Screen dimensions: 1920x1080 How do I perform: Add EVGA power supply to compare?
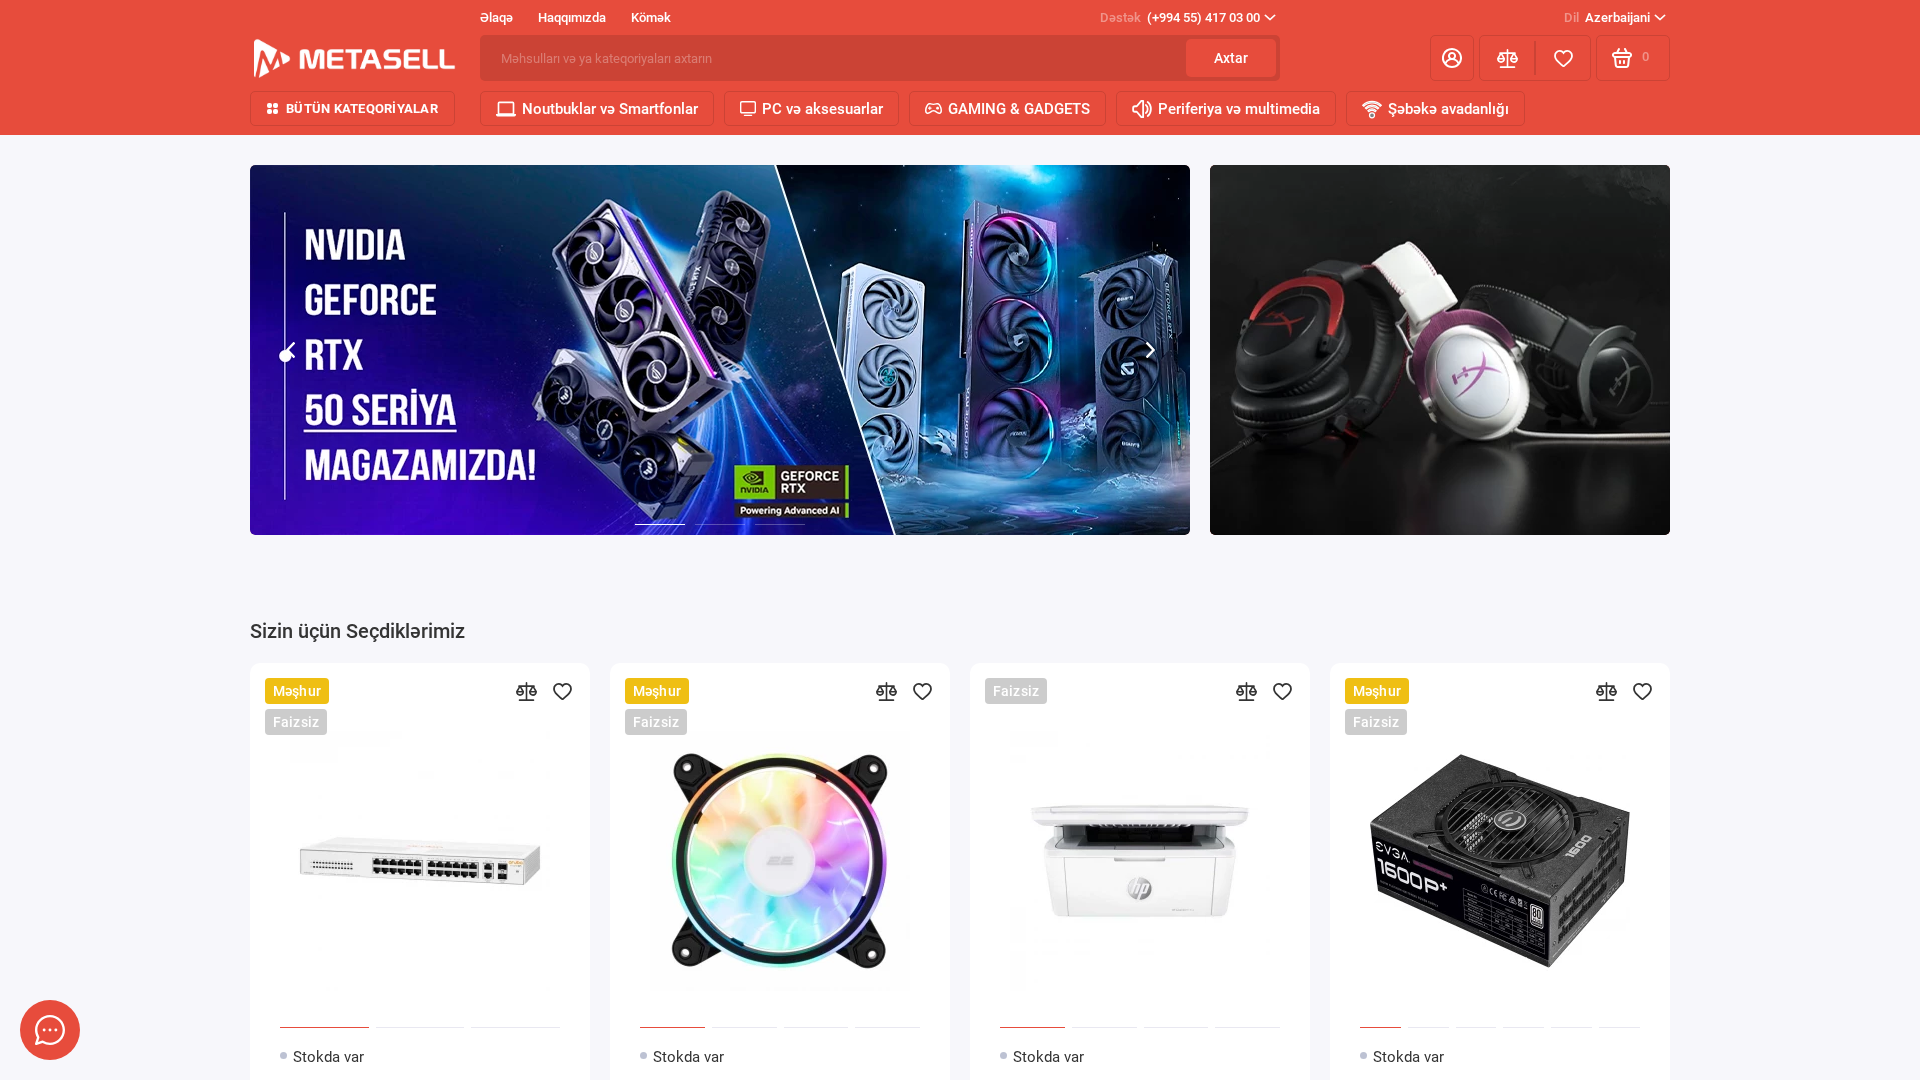tap(1606, 692)
